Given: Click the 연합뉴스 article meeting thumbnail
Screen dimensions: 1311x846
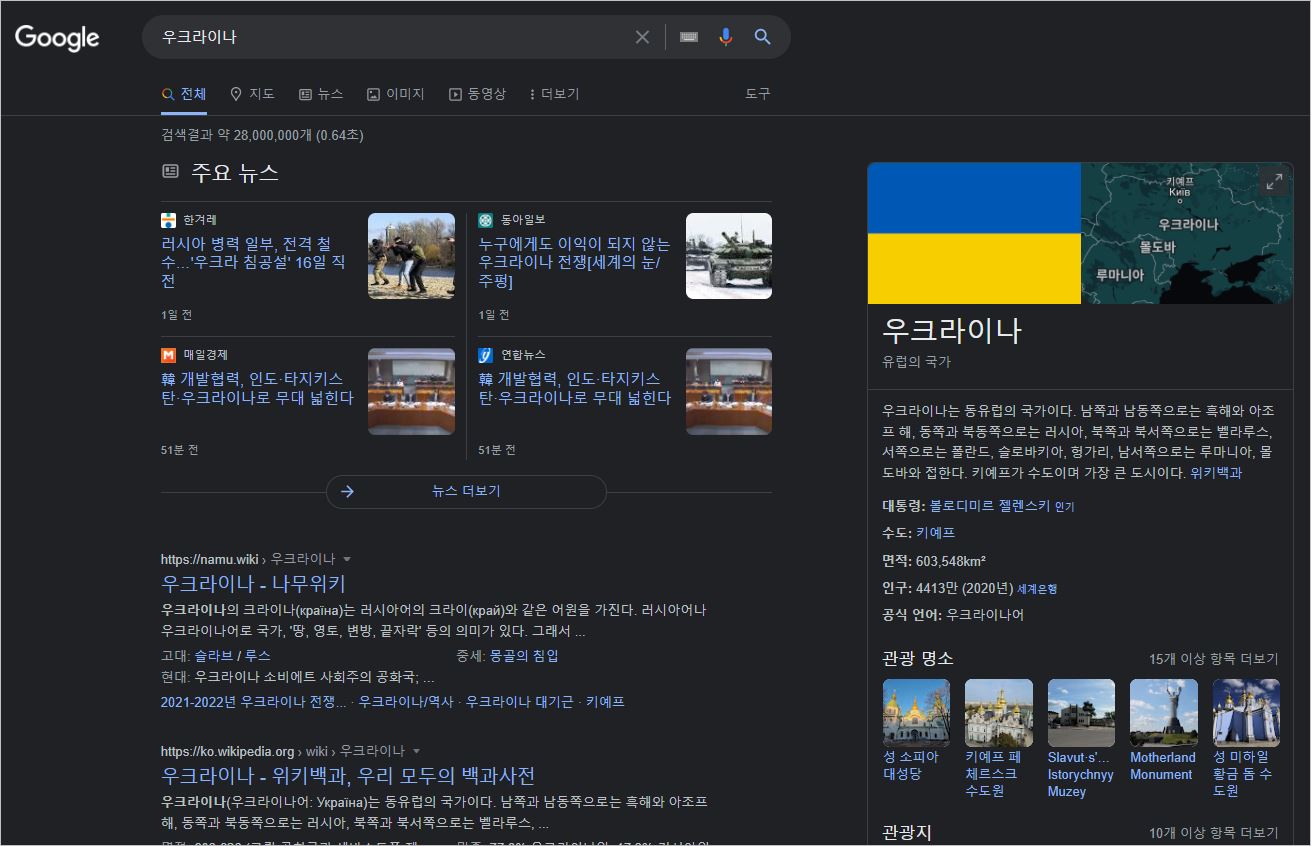Looking at the screenshot, I should pyautogui.click(x=729, y=391).
